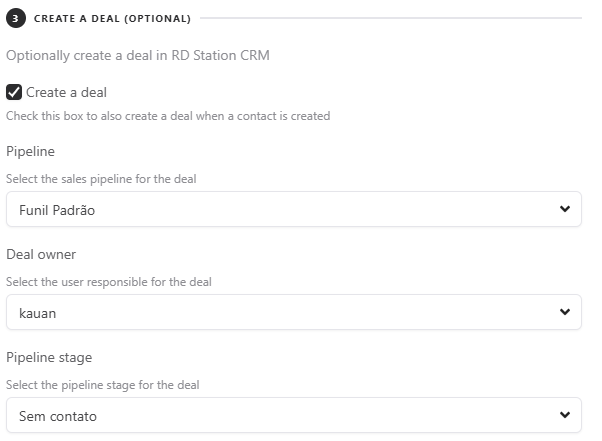Click the chevron arrow in Deal owner select
The width and height of the screenshot is (602, 441).
point(565,312)
